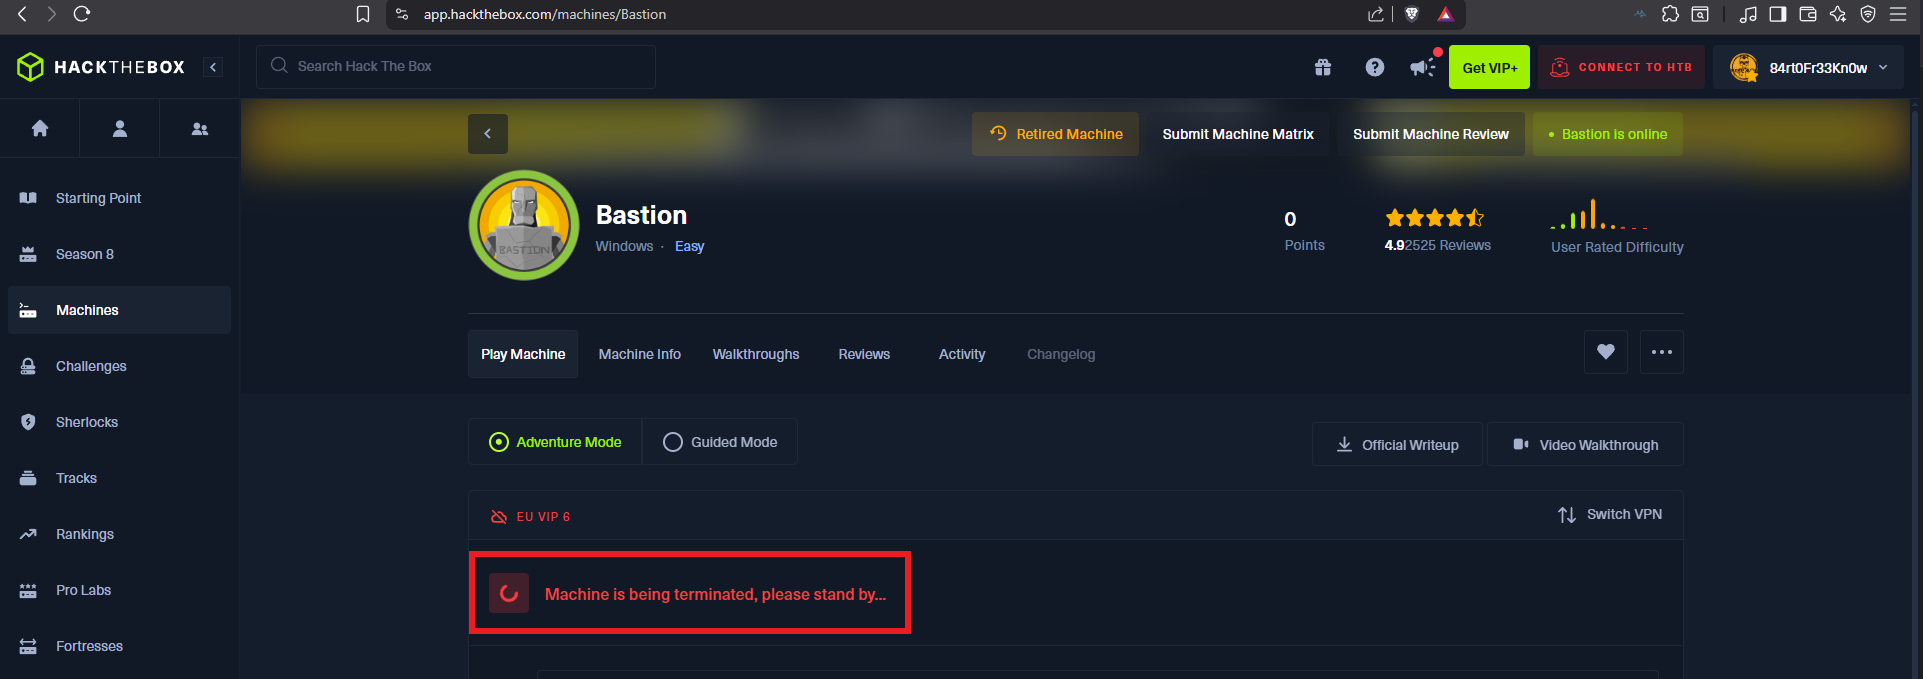Switch to the Machine Info tab
Screen dimensions: 1923x679
(x=640, y=354)
